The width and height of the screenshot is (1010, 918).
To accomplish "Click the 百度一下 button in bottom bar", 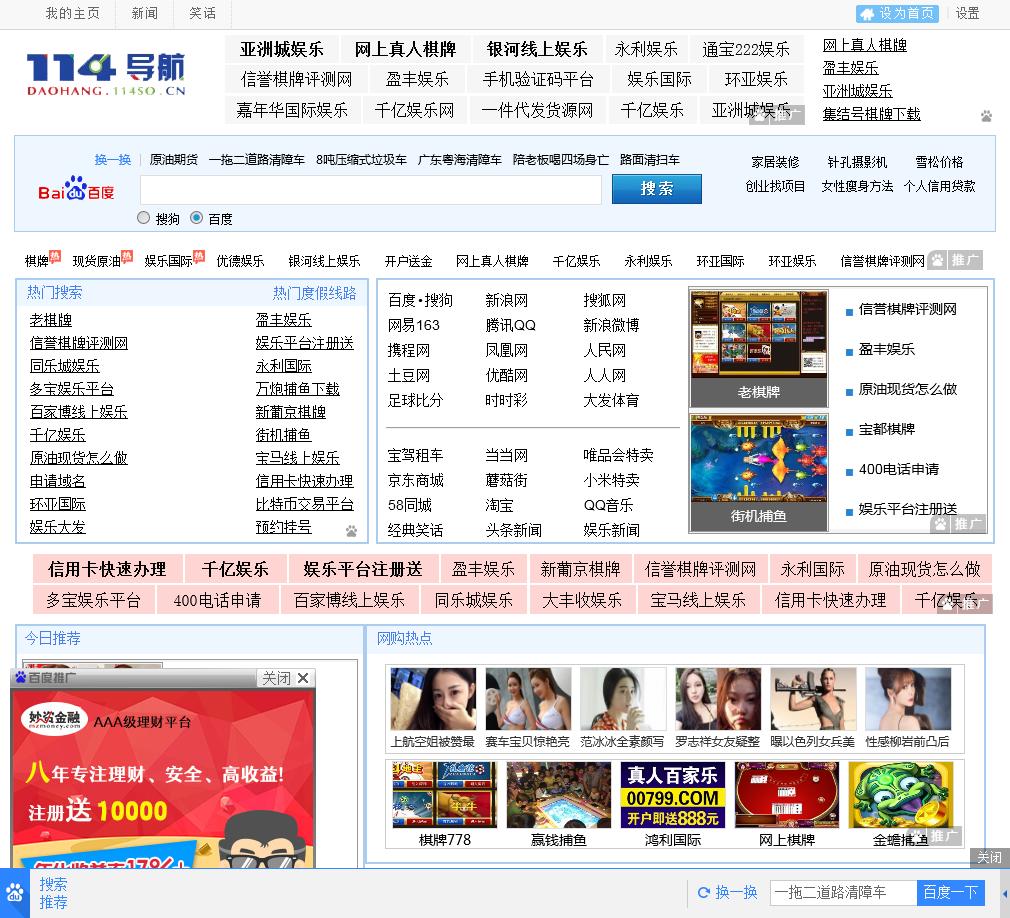I will [950, 892].
